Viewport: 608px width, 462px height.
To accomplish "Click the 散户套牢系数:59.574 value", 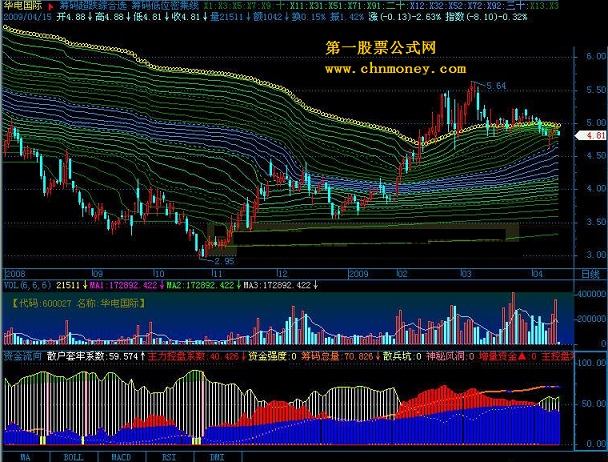I will [93, 356].
